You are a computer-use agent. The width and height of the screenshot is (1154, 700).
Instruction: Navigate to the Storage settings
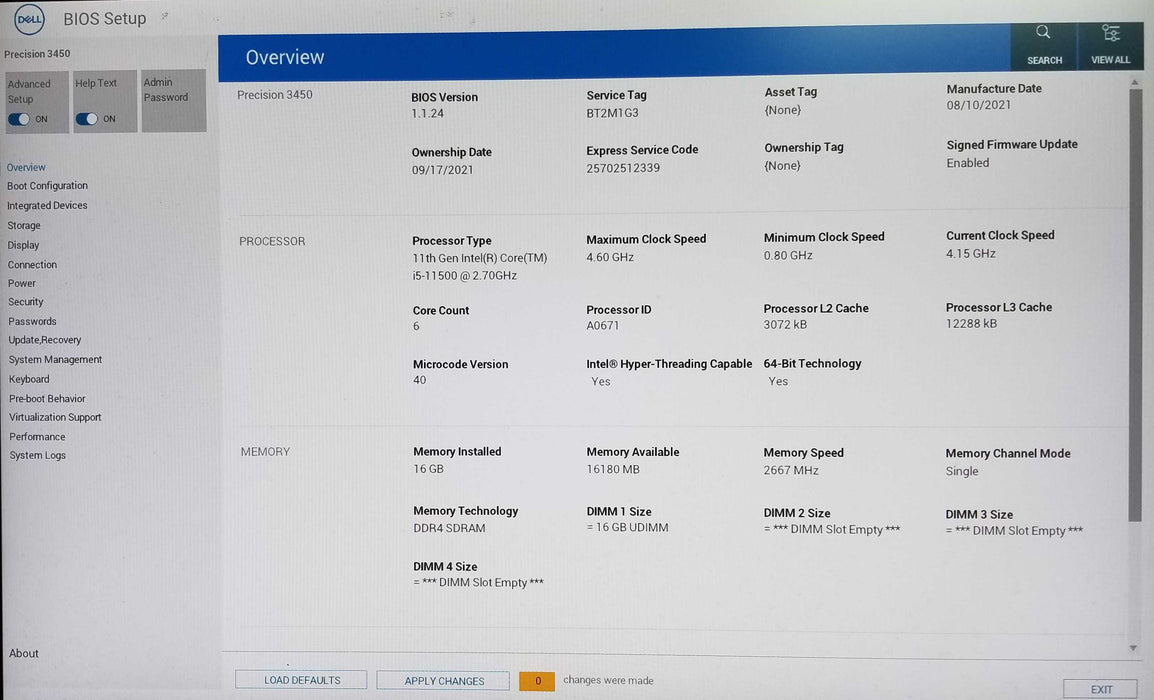tap(23, 225)
